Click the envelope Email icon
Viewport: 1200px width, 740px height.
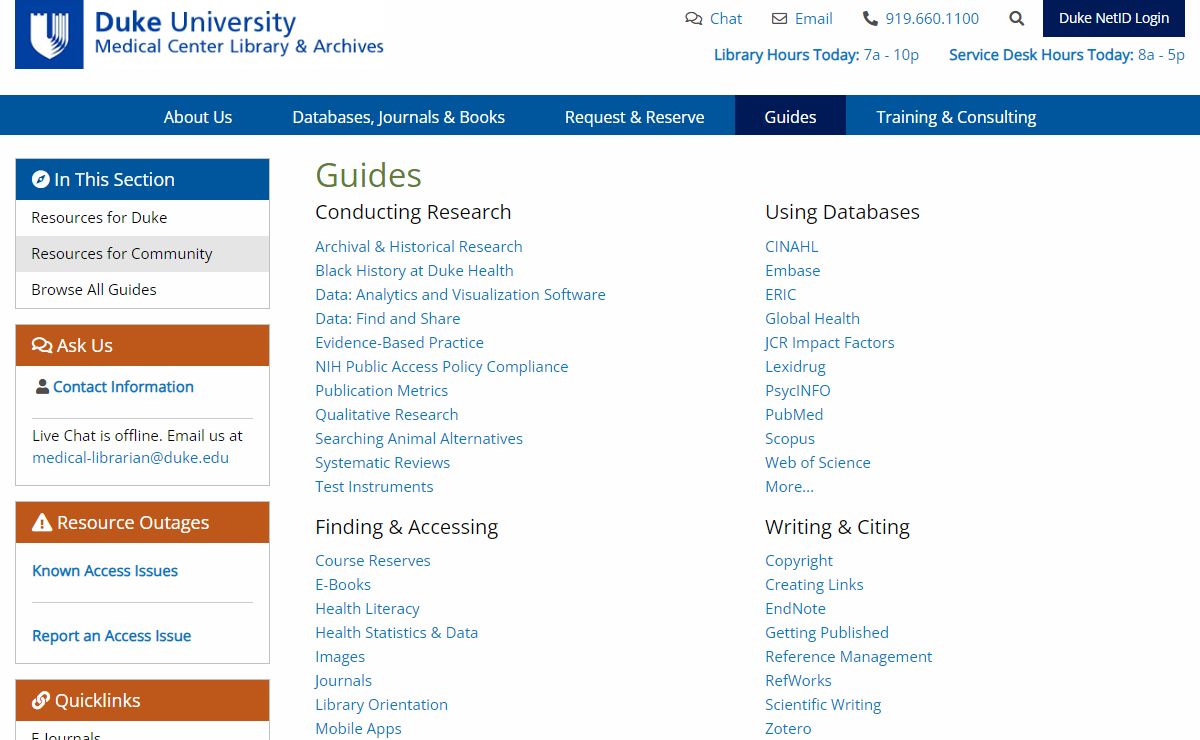(780, 18)
